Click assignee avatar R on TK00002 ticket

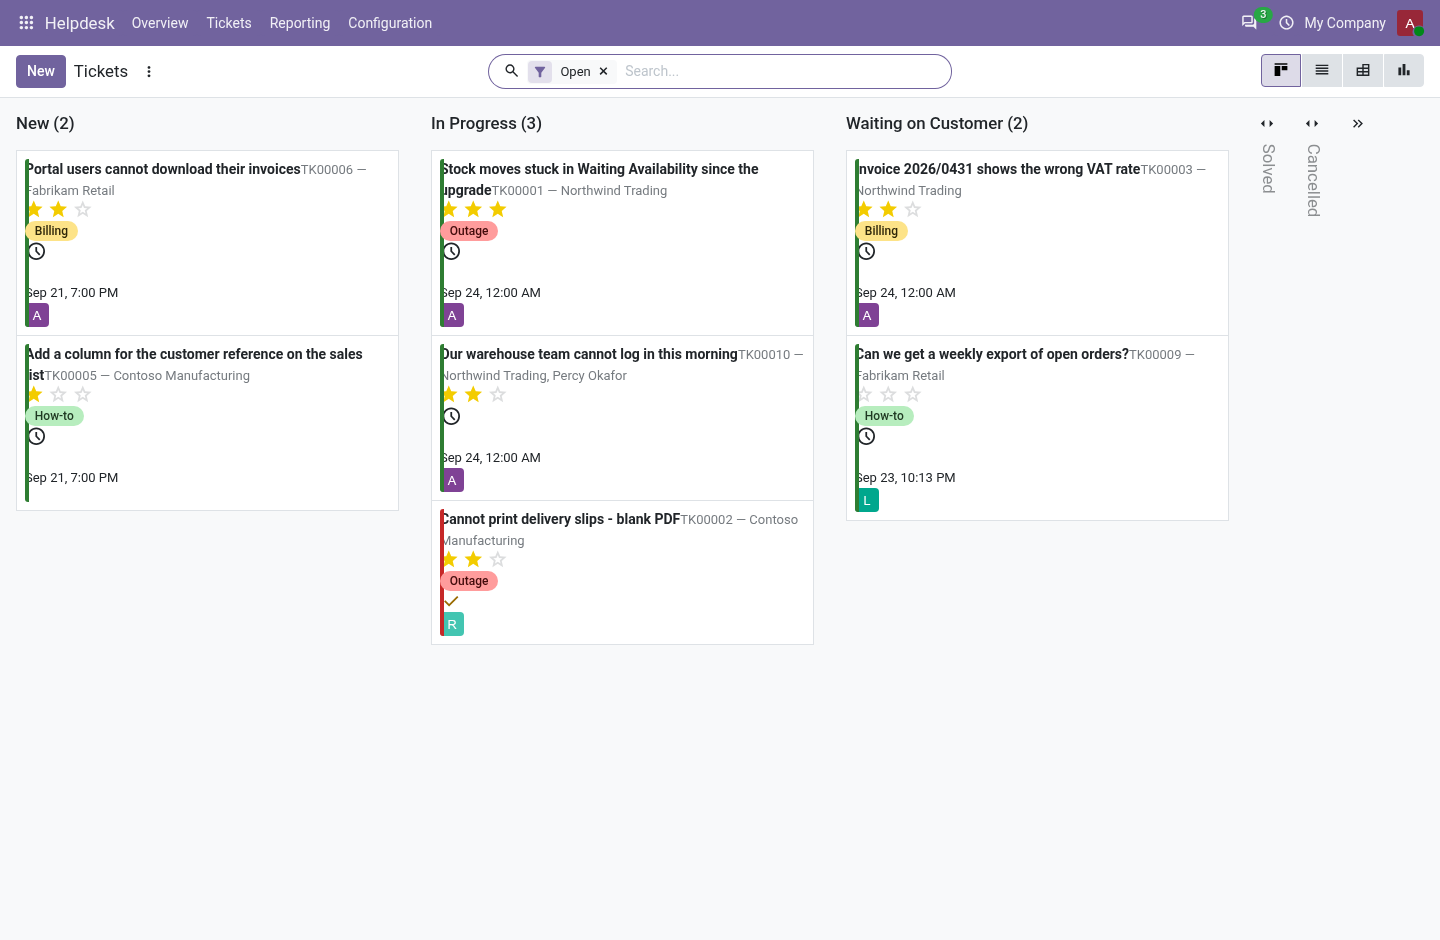(x=452, y=624)
